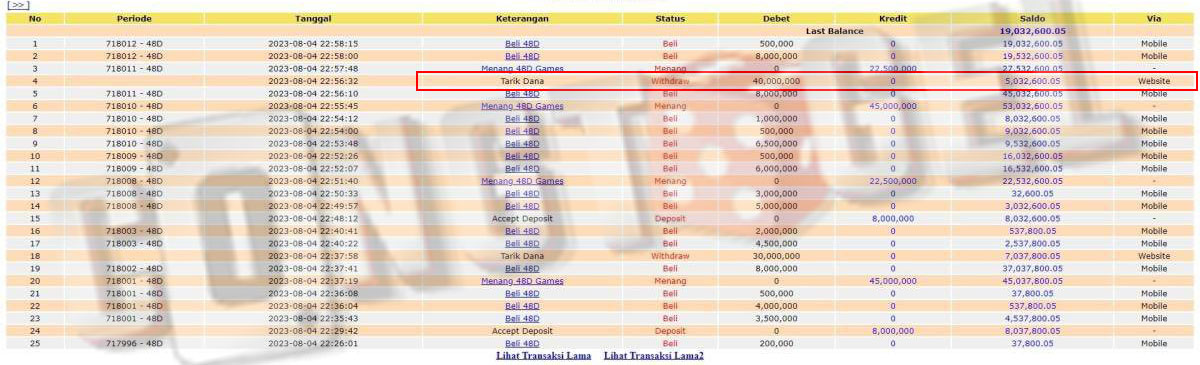Click the Last Balance 19,032,600.05 value
Viewport: 1200px width, 365px height.
pos(1032,31)
